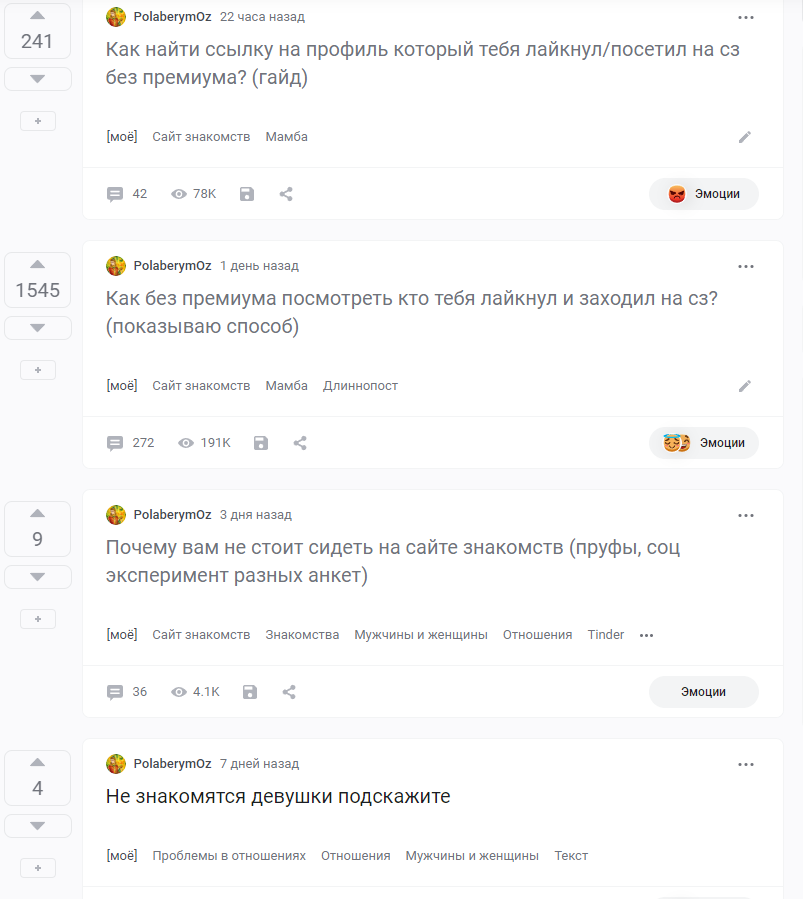Save the post with 4.1K views
This screenshot has width=803, height=899.
tap(250, 692)
